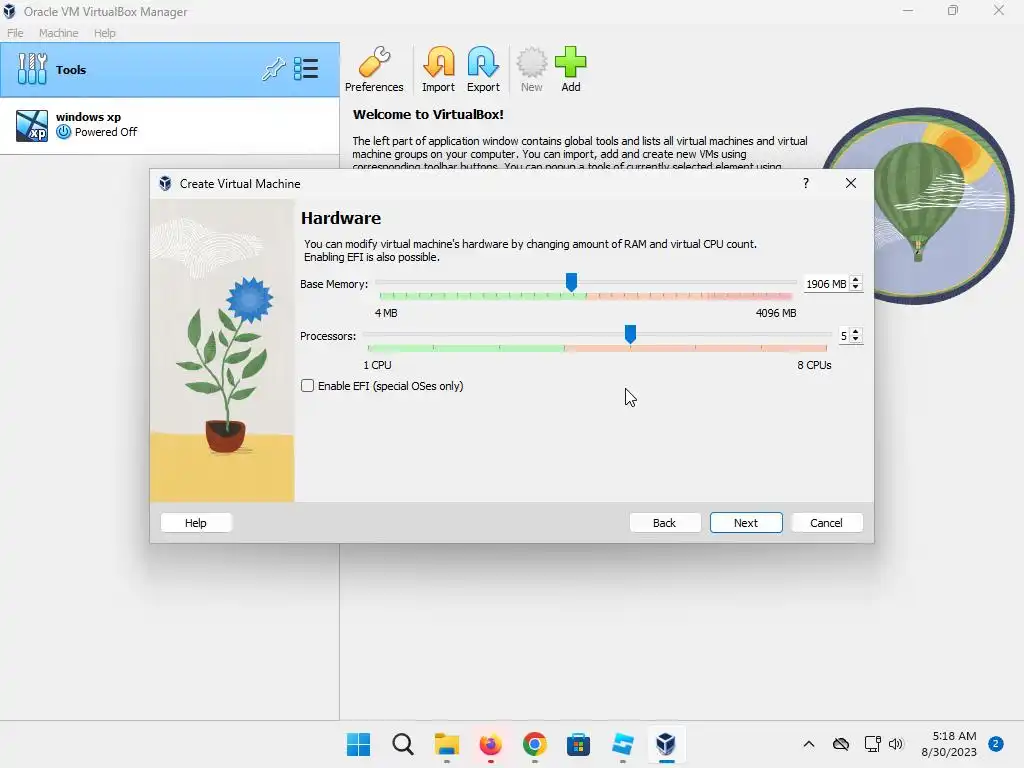This screenshot has height=768, width=1024.
Task: Increase Base Memory with the up stepper arrow
Action: tap(856, 280)
